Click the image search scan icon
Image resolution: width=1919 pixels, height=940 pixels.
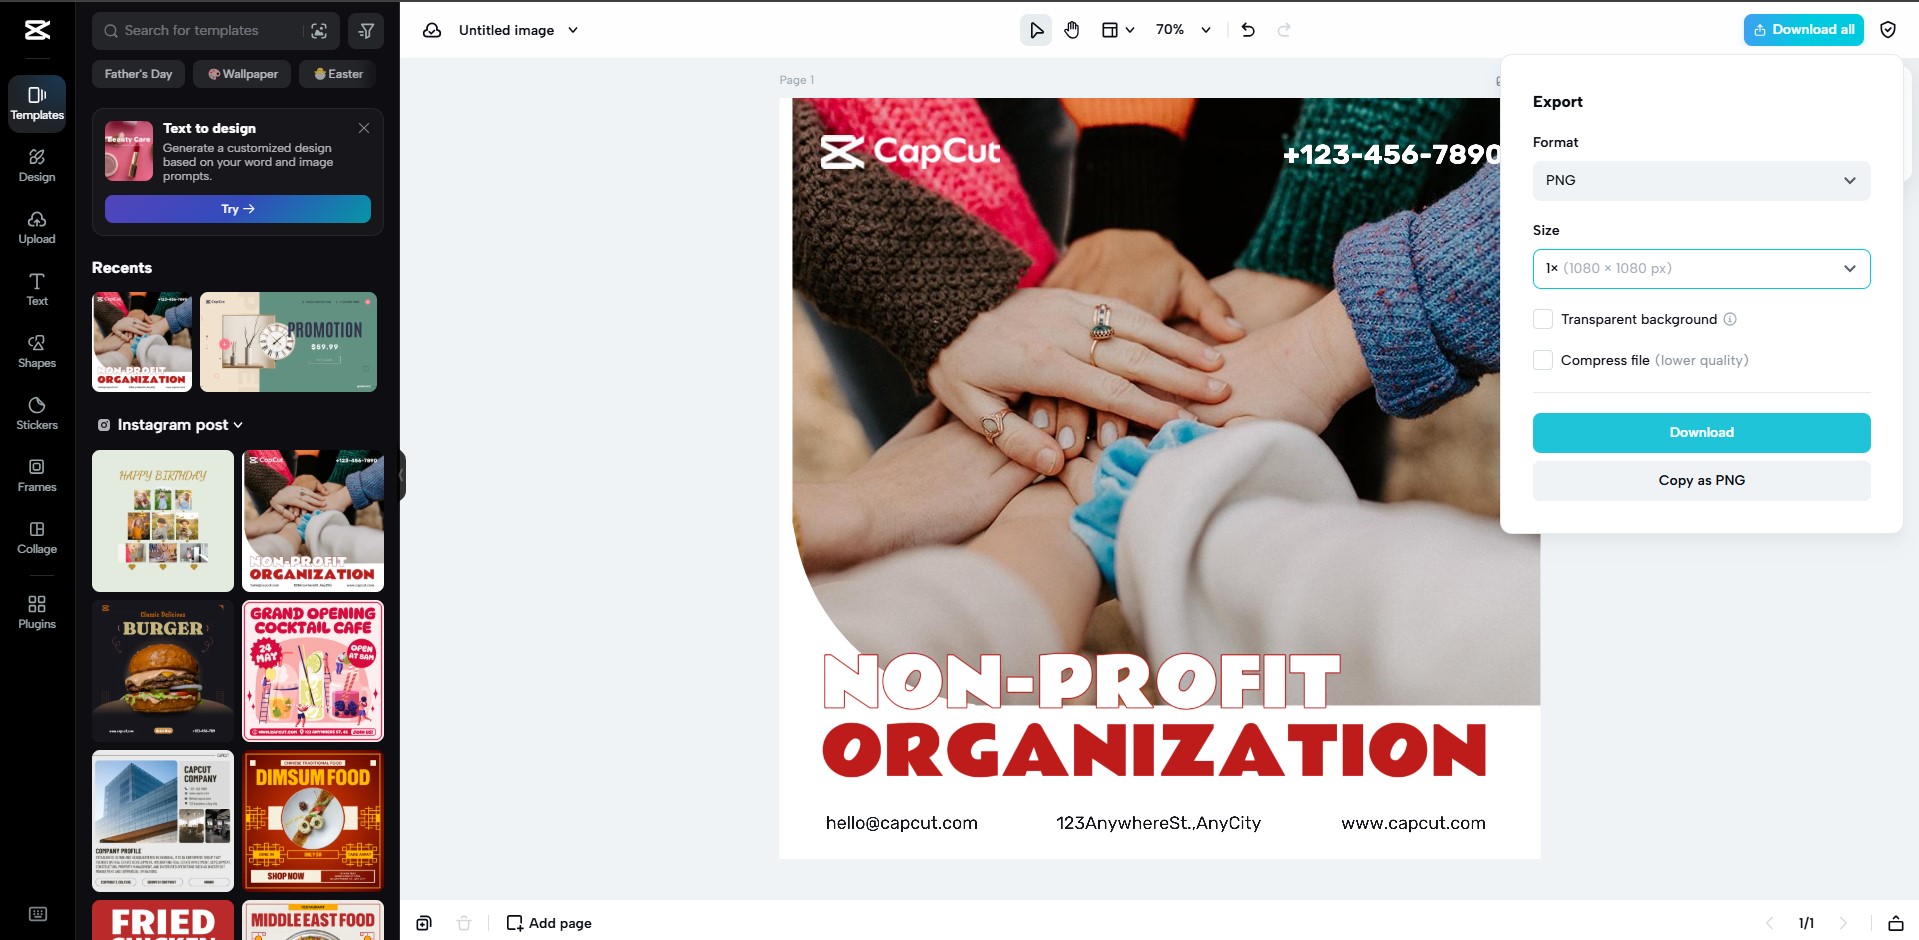tap(319, 31)
